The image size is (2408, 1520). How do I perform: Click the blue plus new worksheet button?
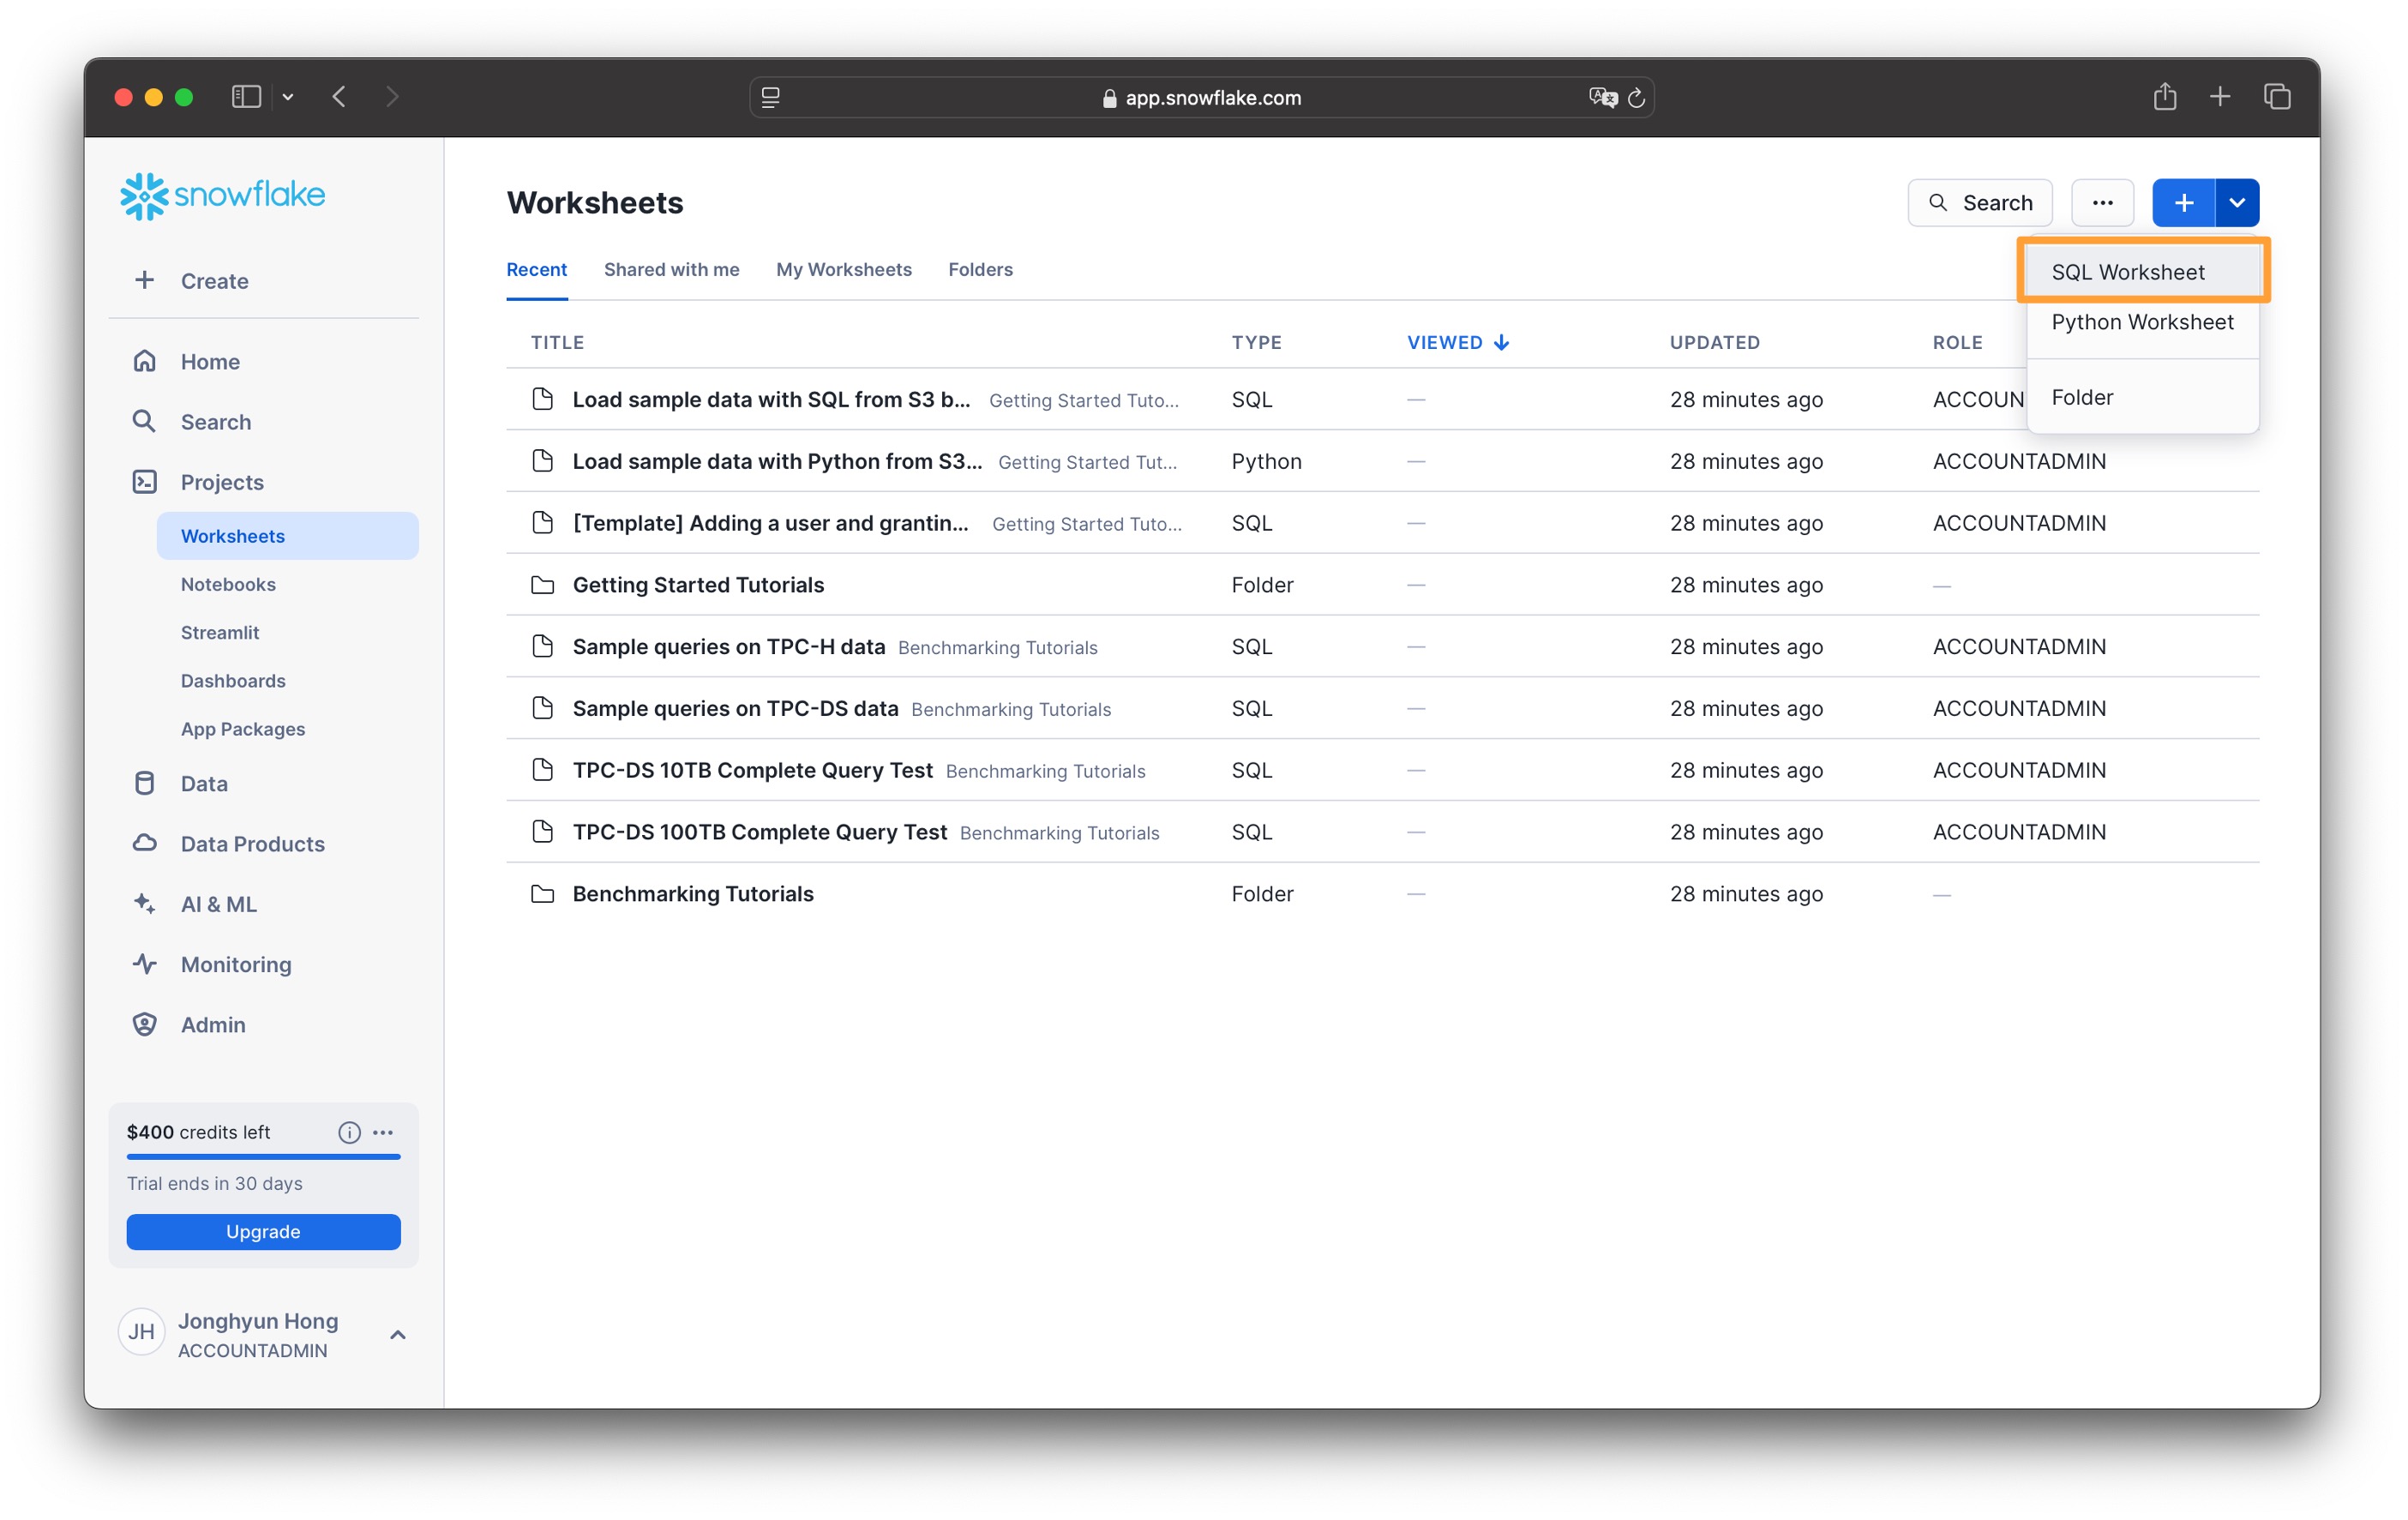pyautogui.click(x=2183, y=202)
